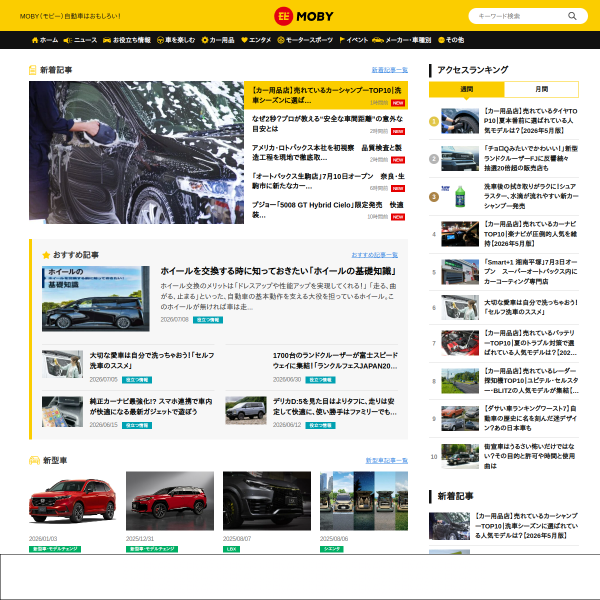Viewport: 600px width, 600px height.
Task: Click the search magnifier icon
Action: [x=572, y=16]
